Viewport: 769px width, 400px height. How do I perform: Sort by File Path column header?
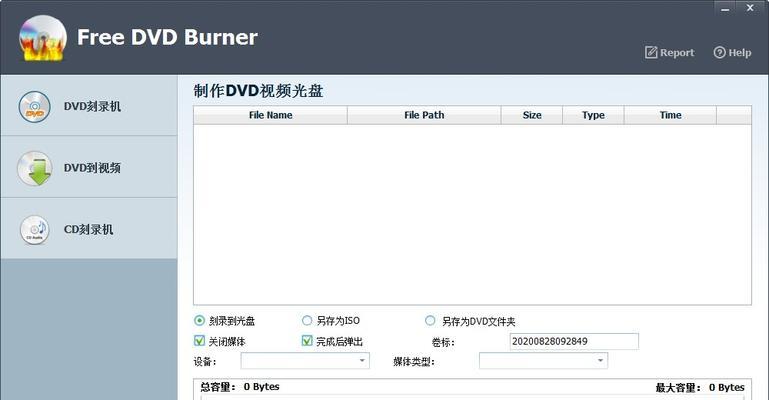pyautogui.click(x=424, y=115)
